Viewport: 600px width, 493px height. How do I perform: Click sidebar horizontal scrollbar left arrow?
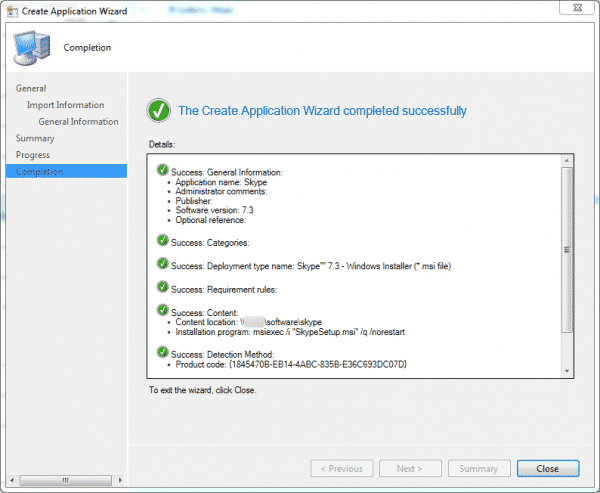(12, 480)
